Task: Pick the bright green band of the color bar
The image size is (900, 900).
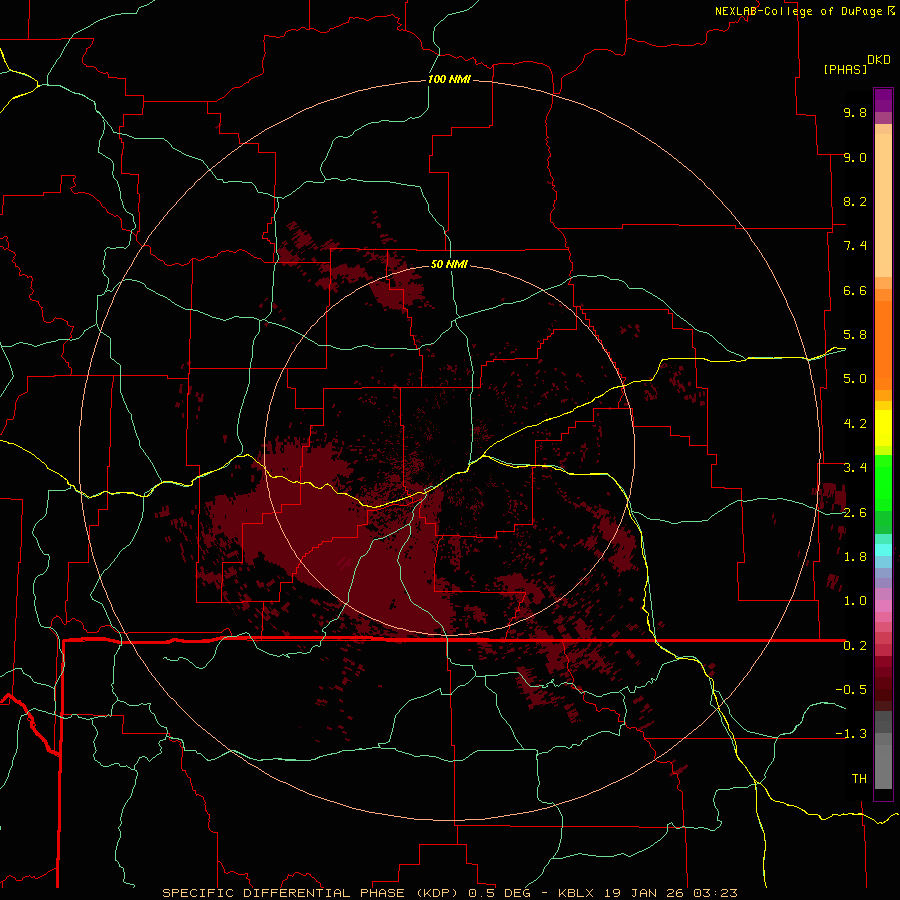Action: tap(883, 482)
